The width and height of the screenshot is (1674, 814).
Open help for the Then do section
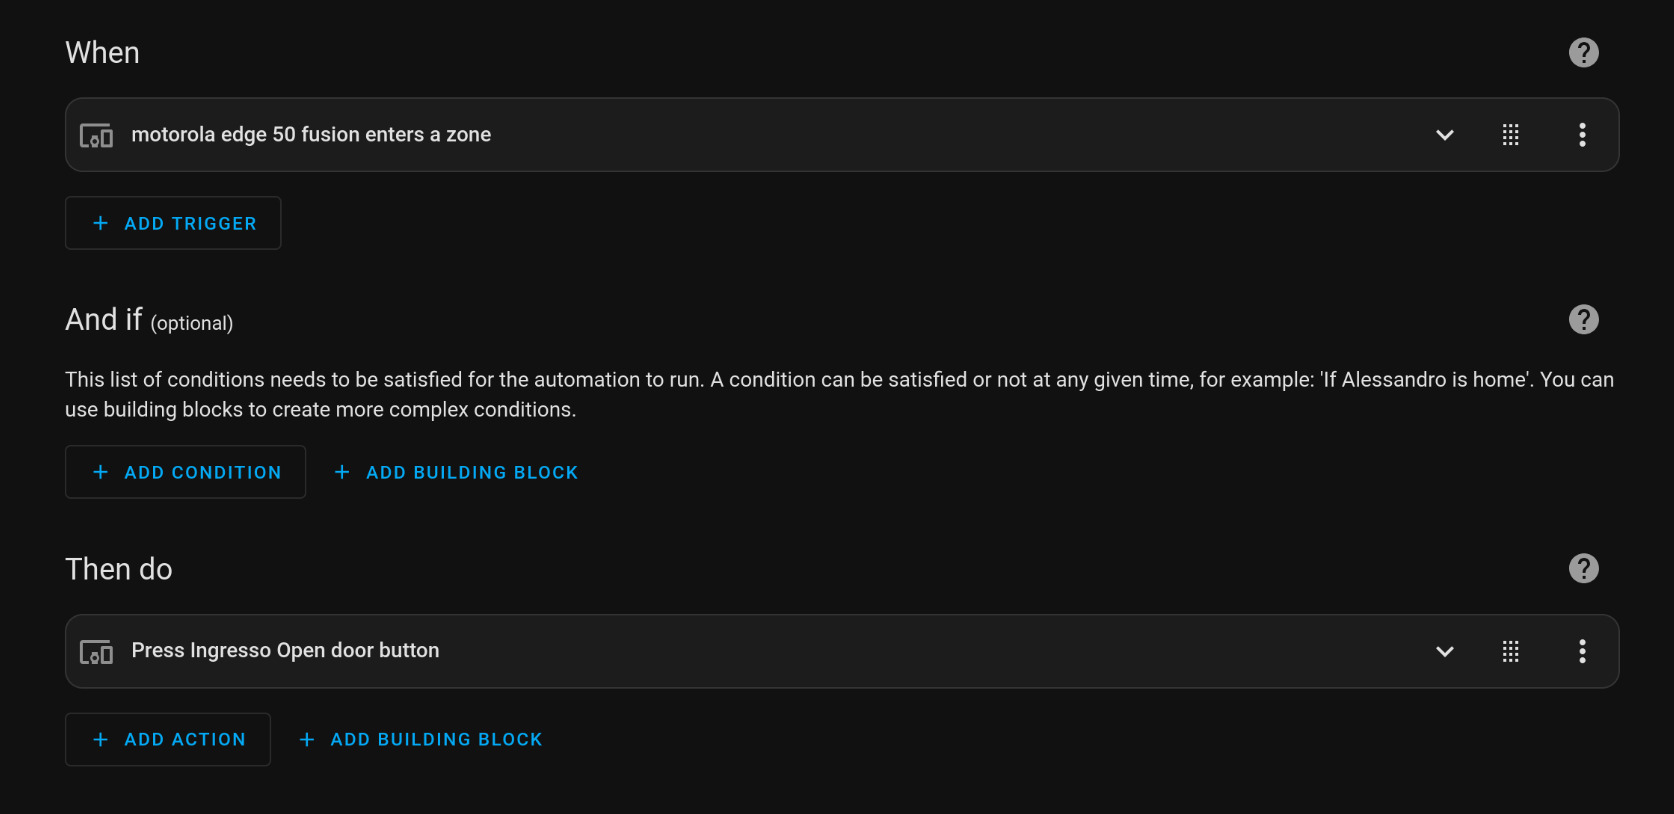pos(1583,568)
